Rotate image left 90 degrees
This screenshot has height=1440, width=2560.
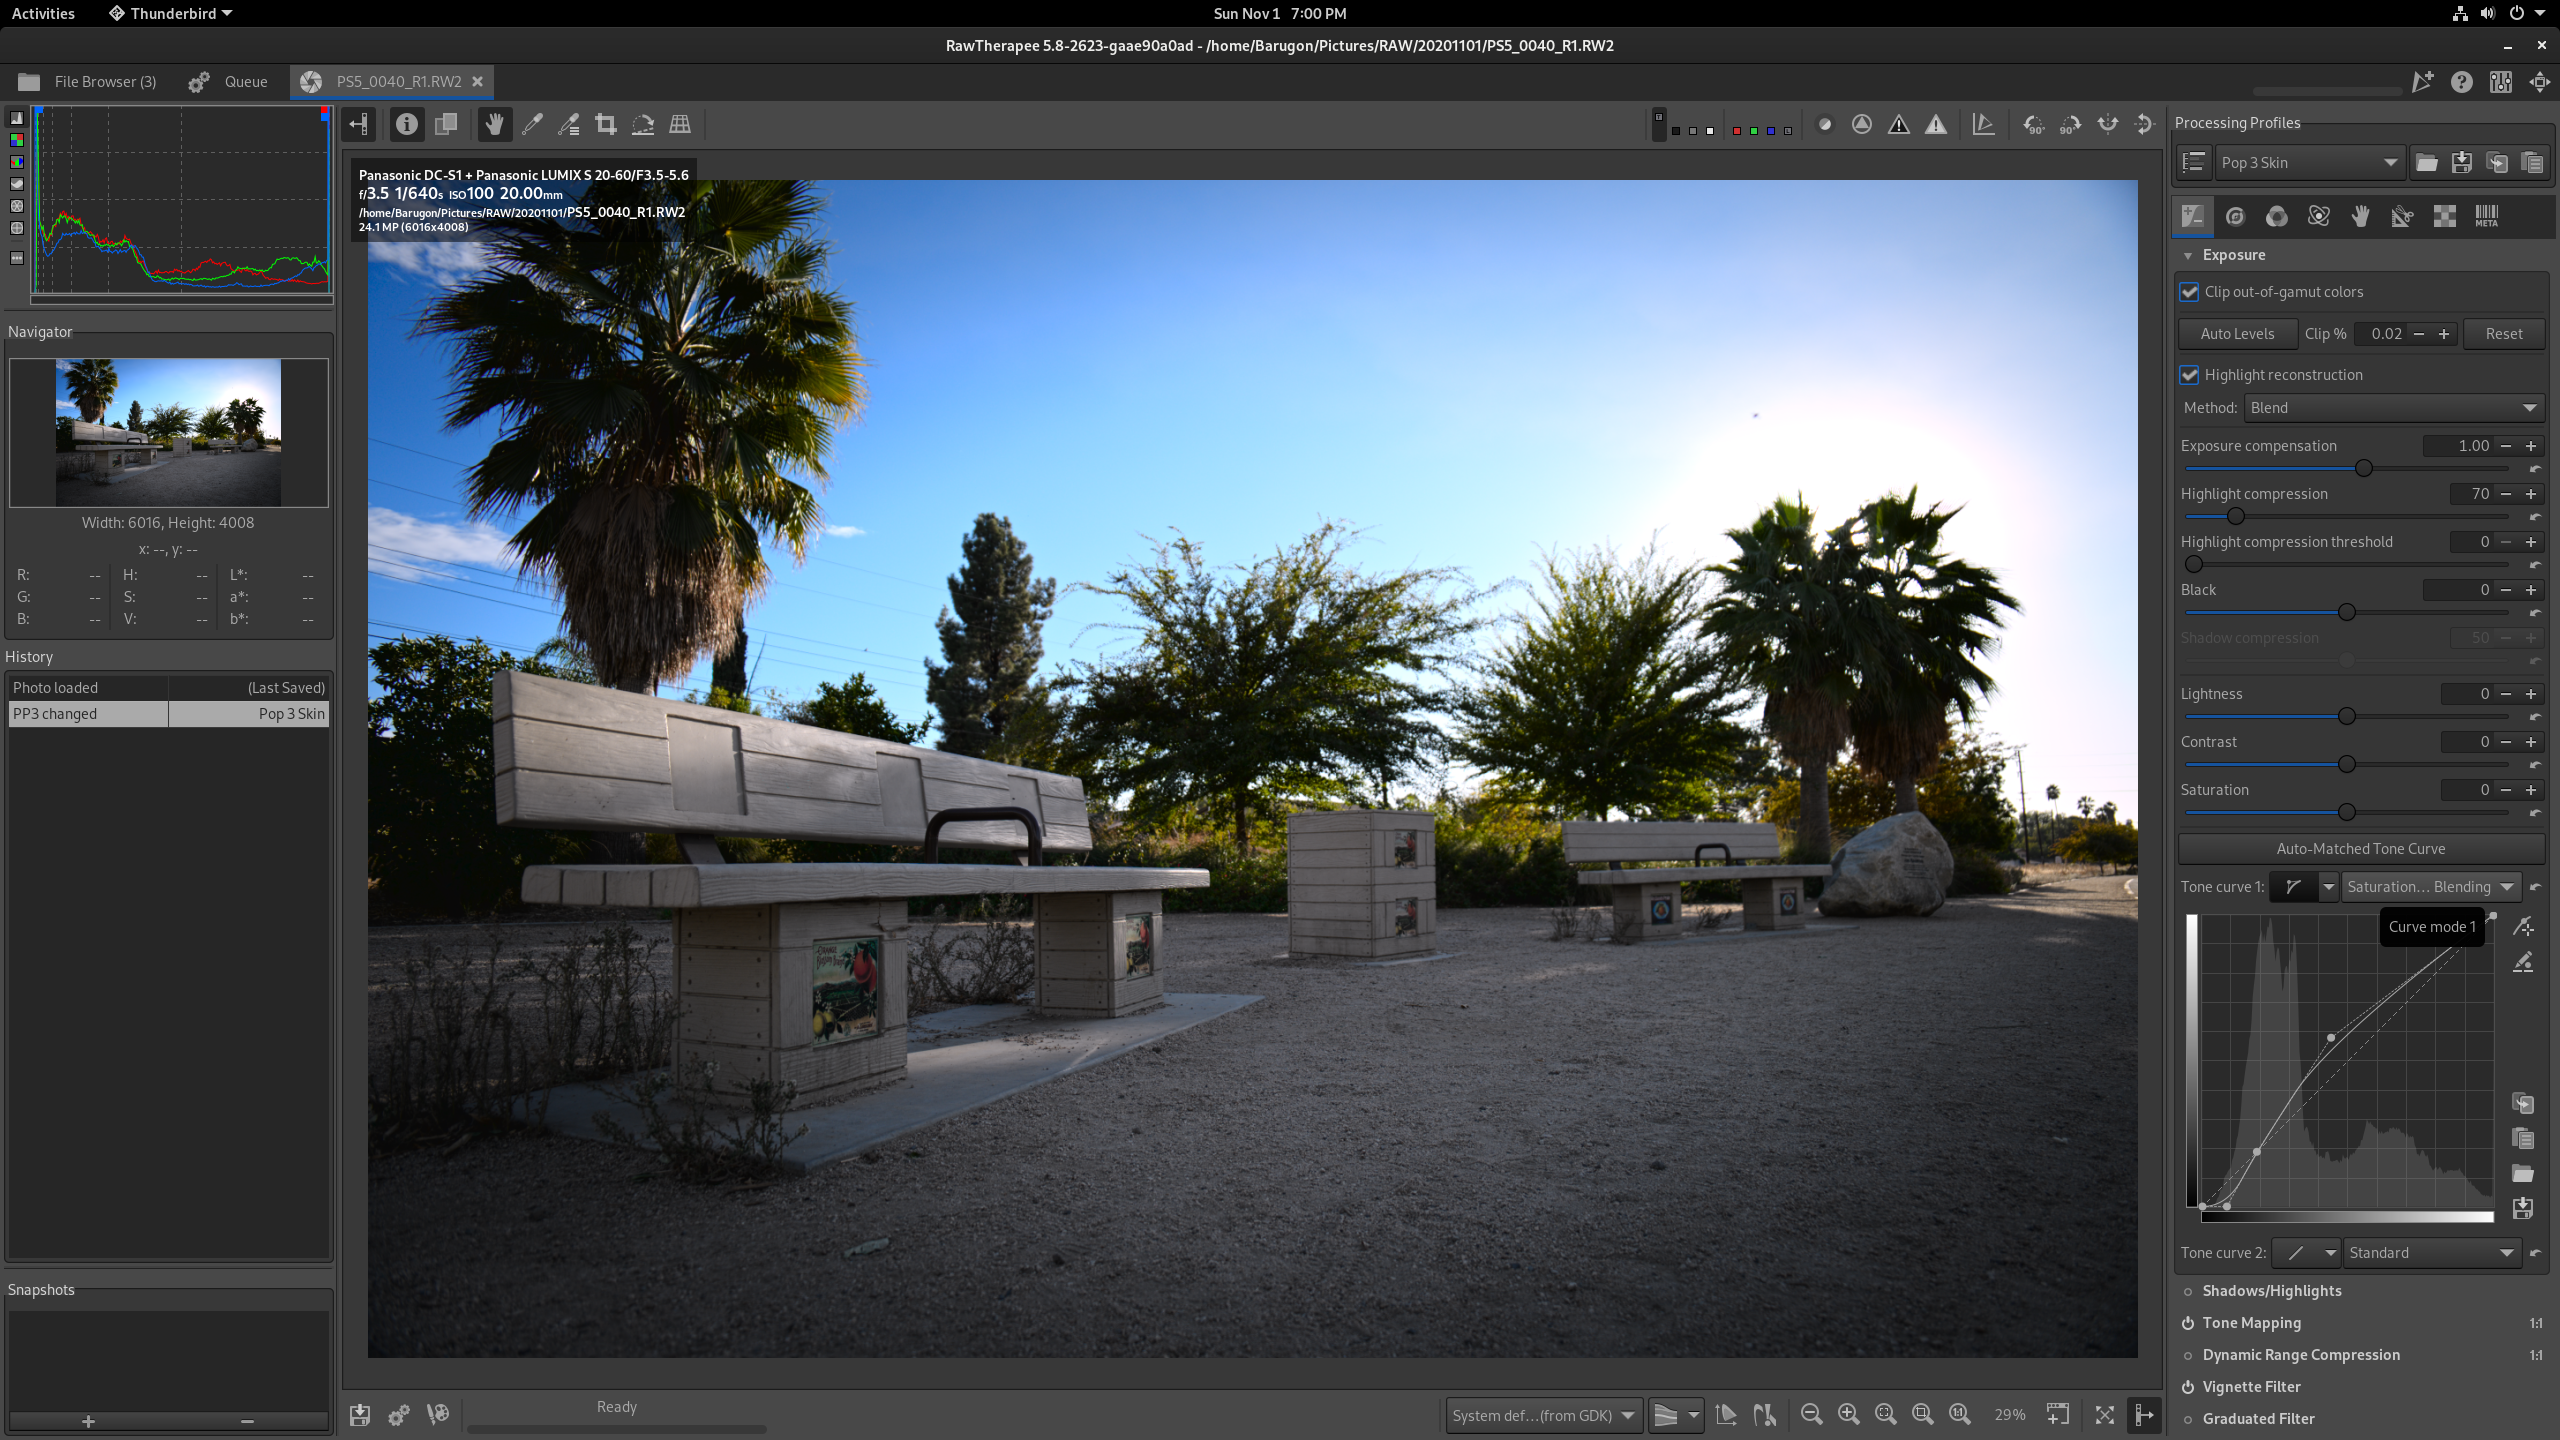tap(2033, 124)
